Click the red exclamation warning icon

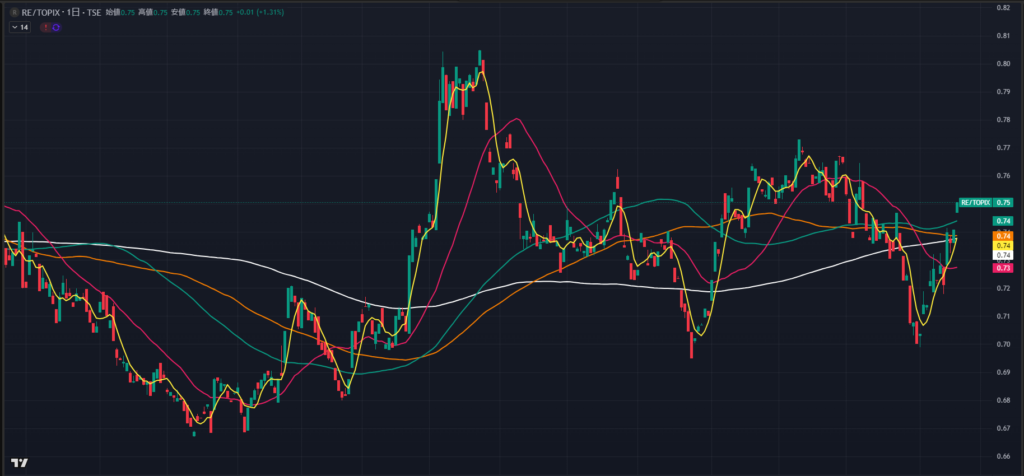(x=46, y=27)
